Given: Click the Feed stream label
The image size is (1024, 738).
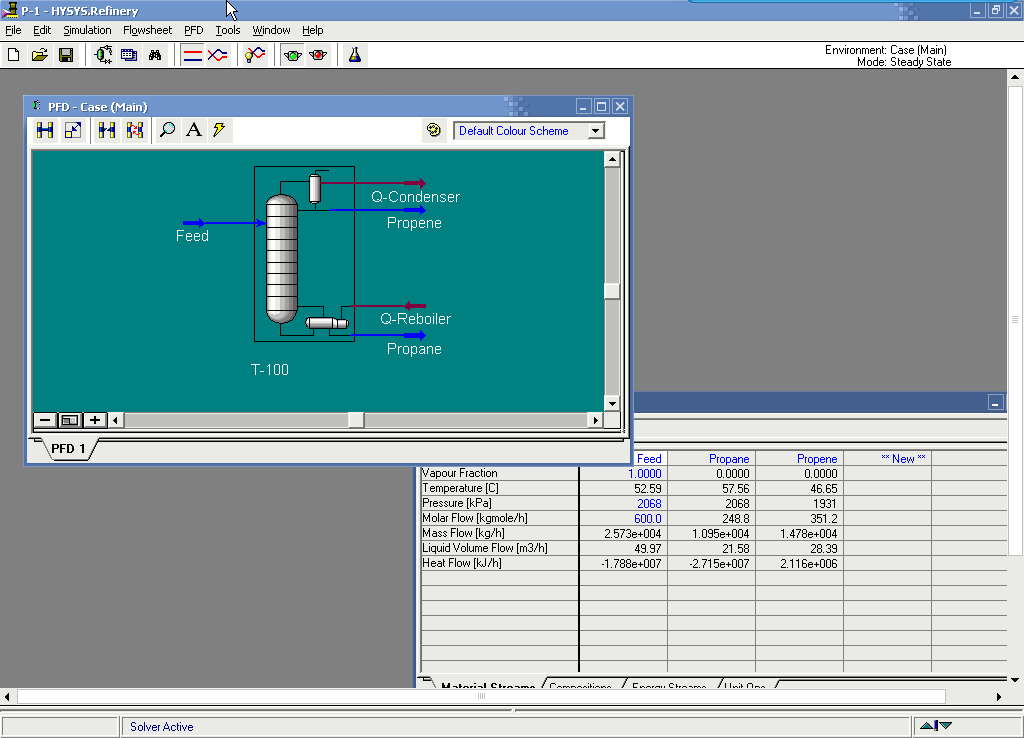Looking at the screenshot, I should 192,236.
